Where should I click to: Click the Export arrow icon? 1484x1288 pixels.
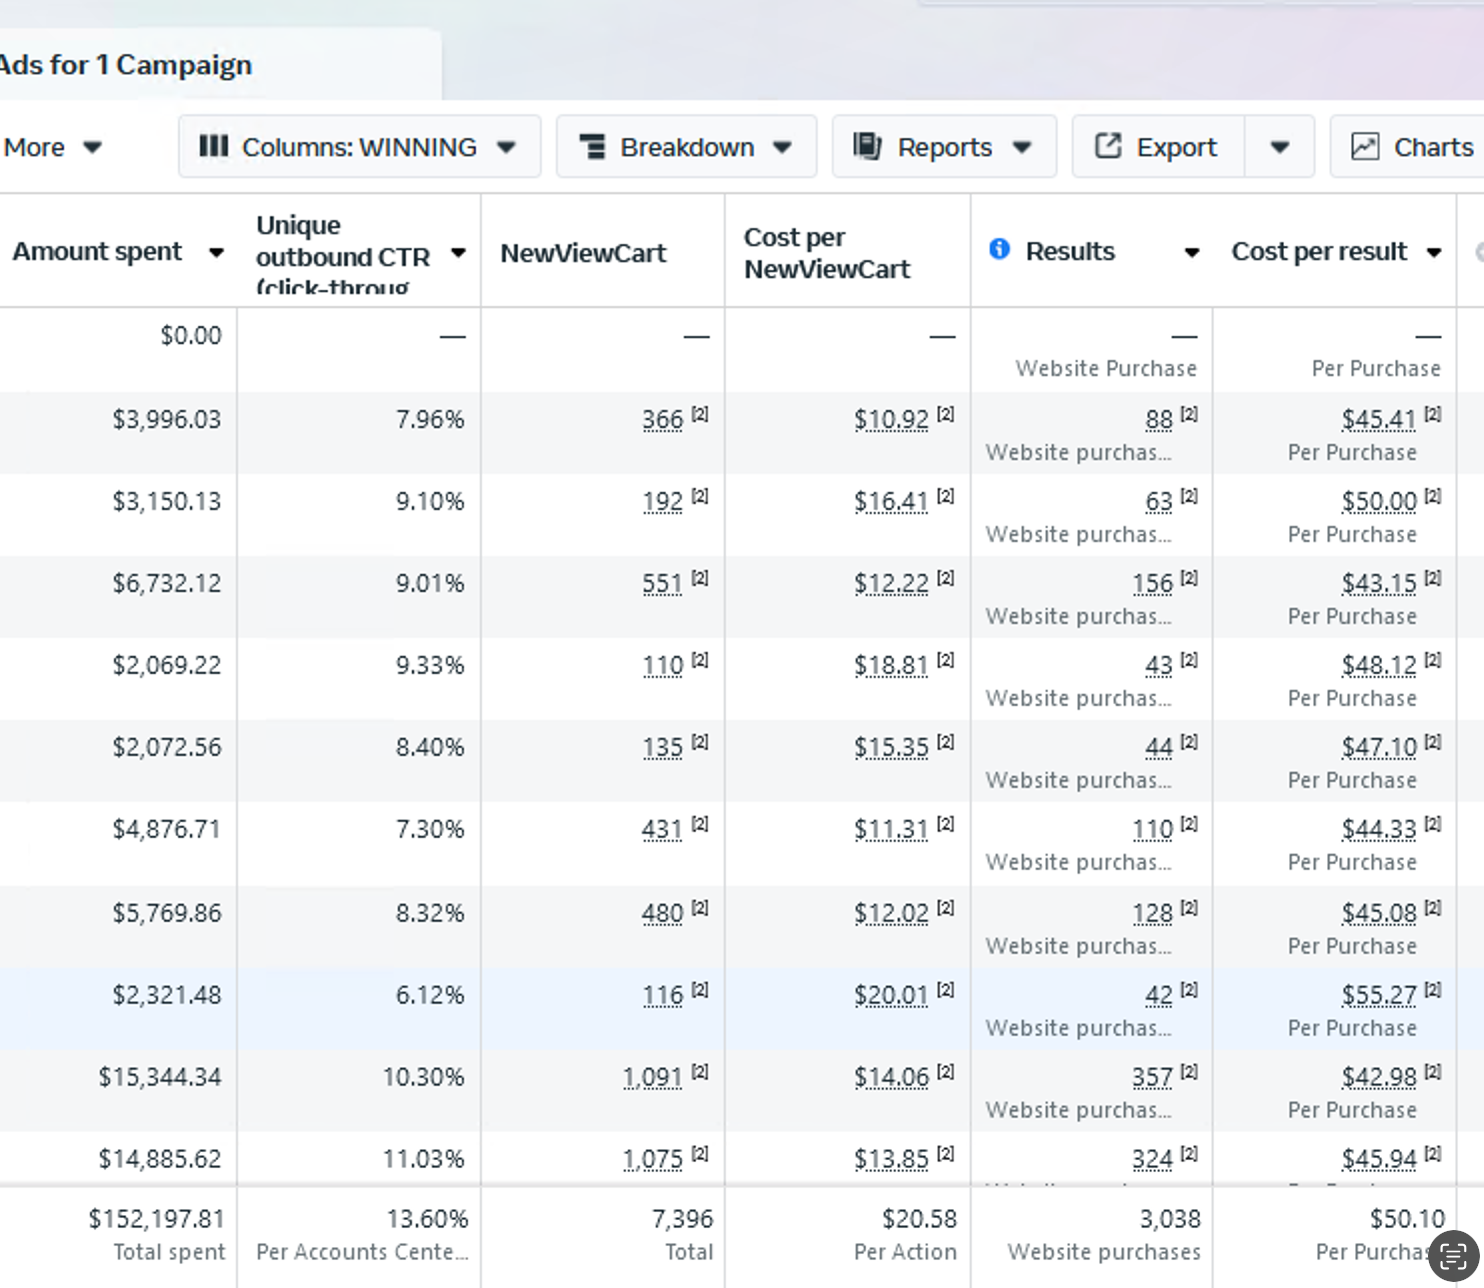pos(1108,146)
